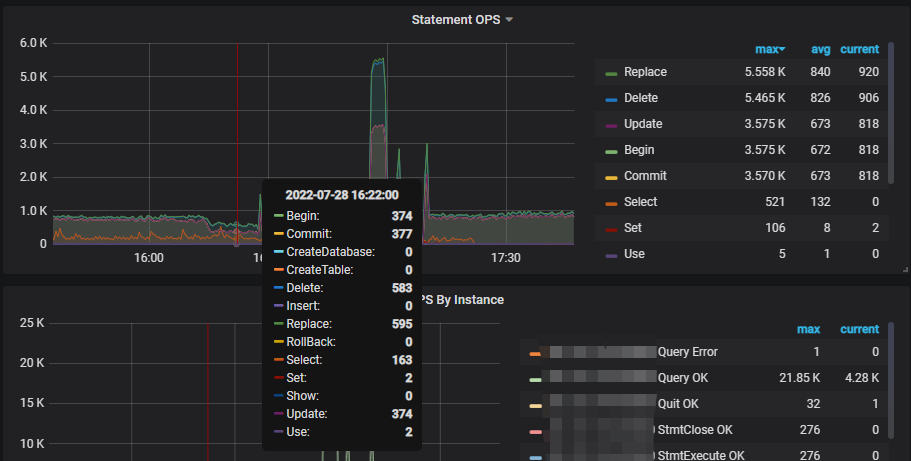This screenshot has width=911, height=461.
Task: Toggle the Replace series label in legend
Action: point(645,72)
